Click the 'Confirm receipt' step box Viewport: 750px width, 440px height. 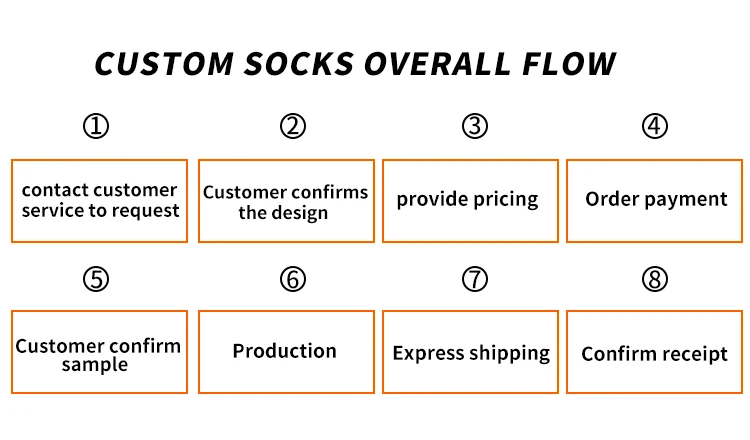(654, 352)
